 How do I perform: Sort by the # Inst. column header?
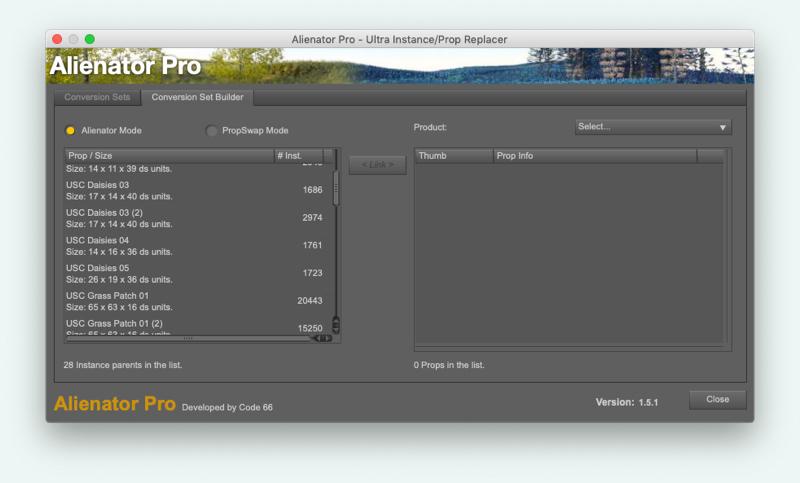pyautogui.click(x=298, y=156)
